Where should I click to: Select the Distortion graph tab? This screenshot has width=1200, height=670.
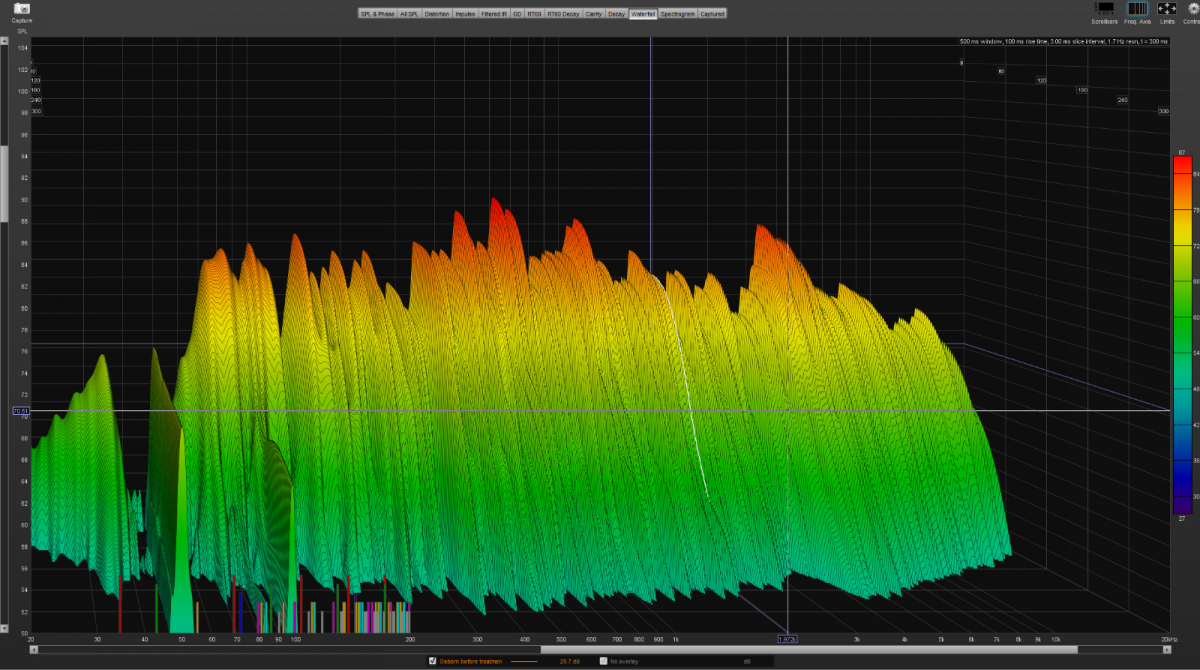click(x=437, y=14)
